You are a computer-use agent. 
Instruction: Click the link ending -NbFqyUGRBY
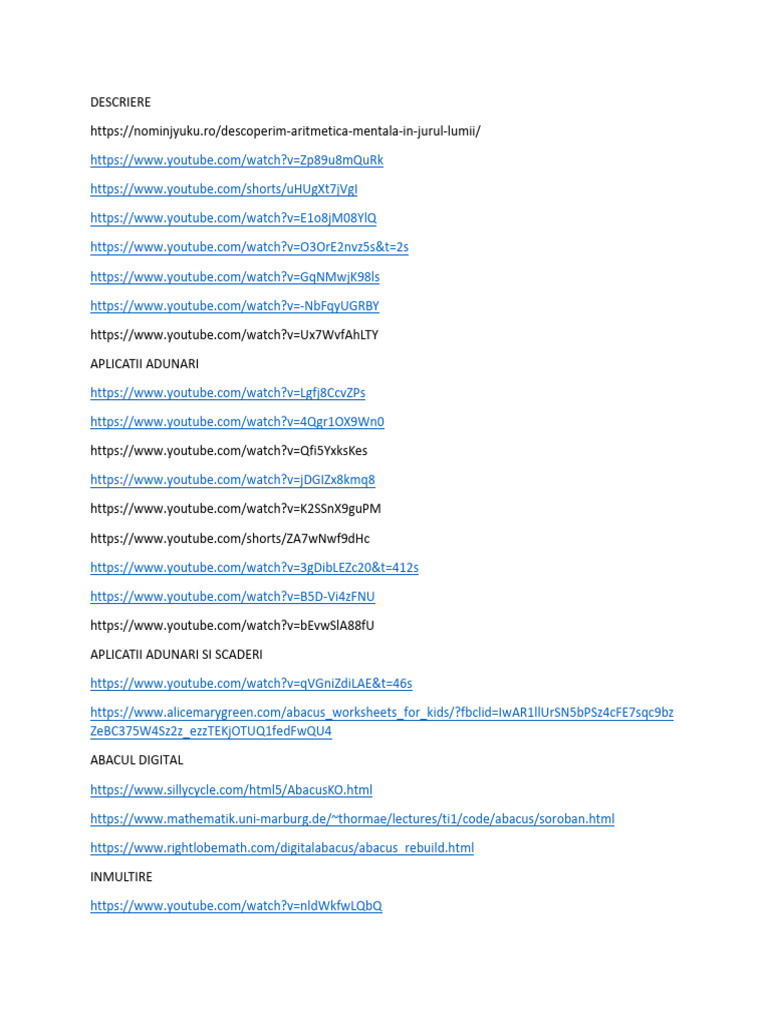tap(234, 306)
